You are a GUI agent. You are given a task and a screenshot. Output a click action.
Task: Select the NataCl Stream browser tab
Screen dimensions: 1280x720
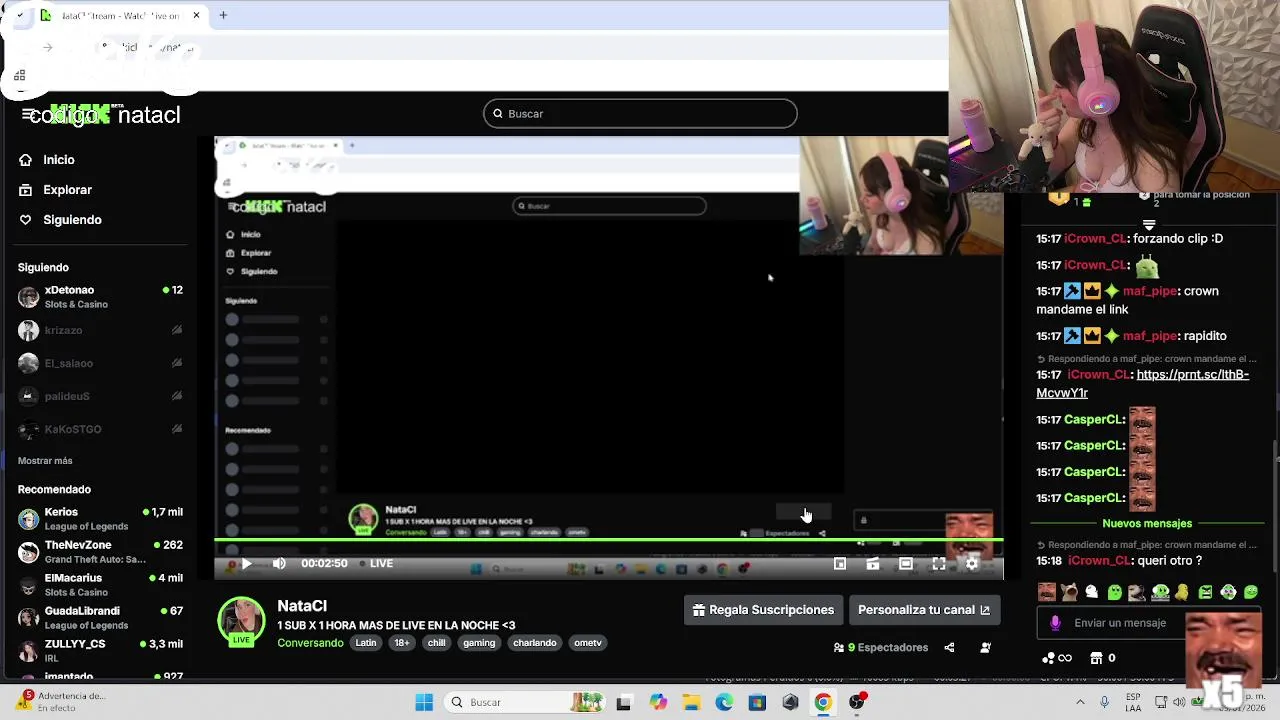[x=120, y=15]
